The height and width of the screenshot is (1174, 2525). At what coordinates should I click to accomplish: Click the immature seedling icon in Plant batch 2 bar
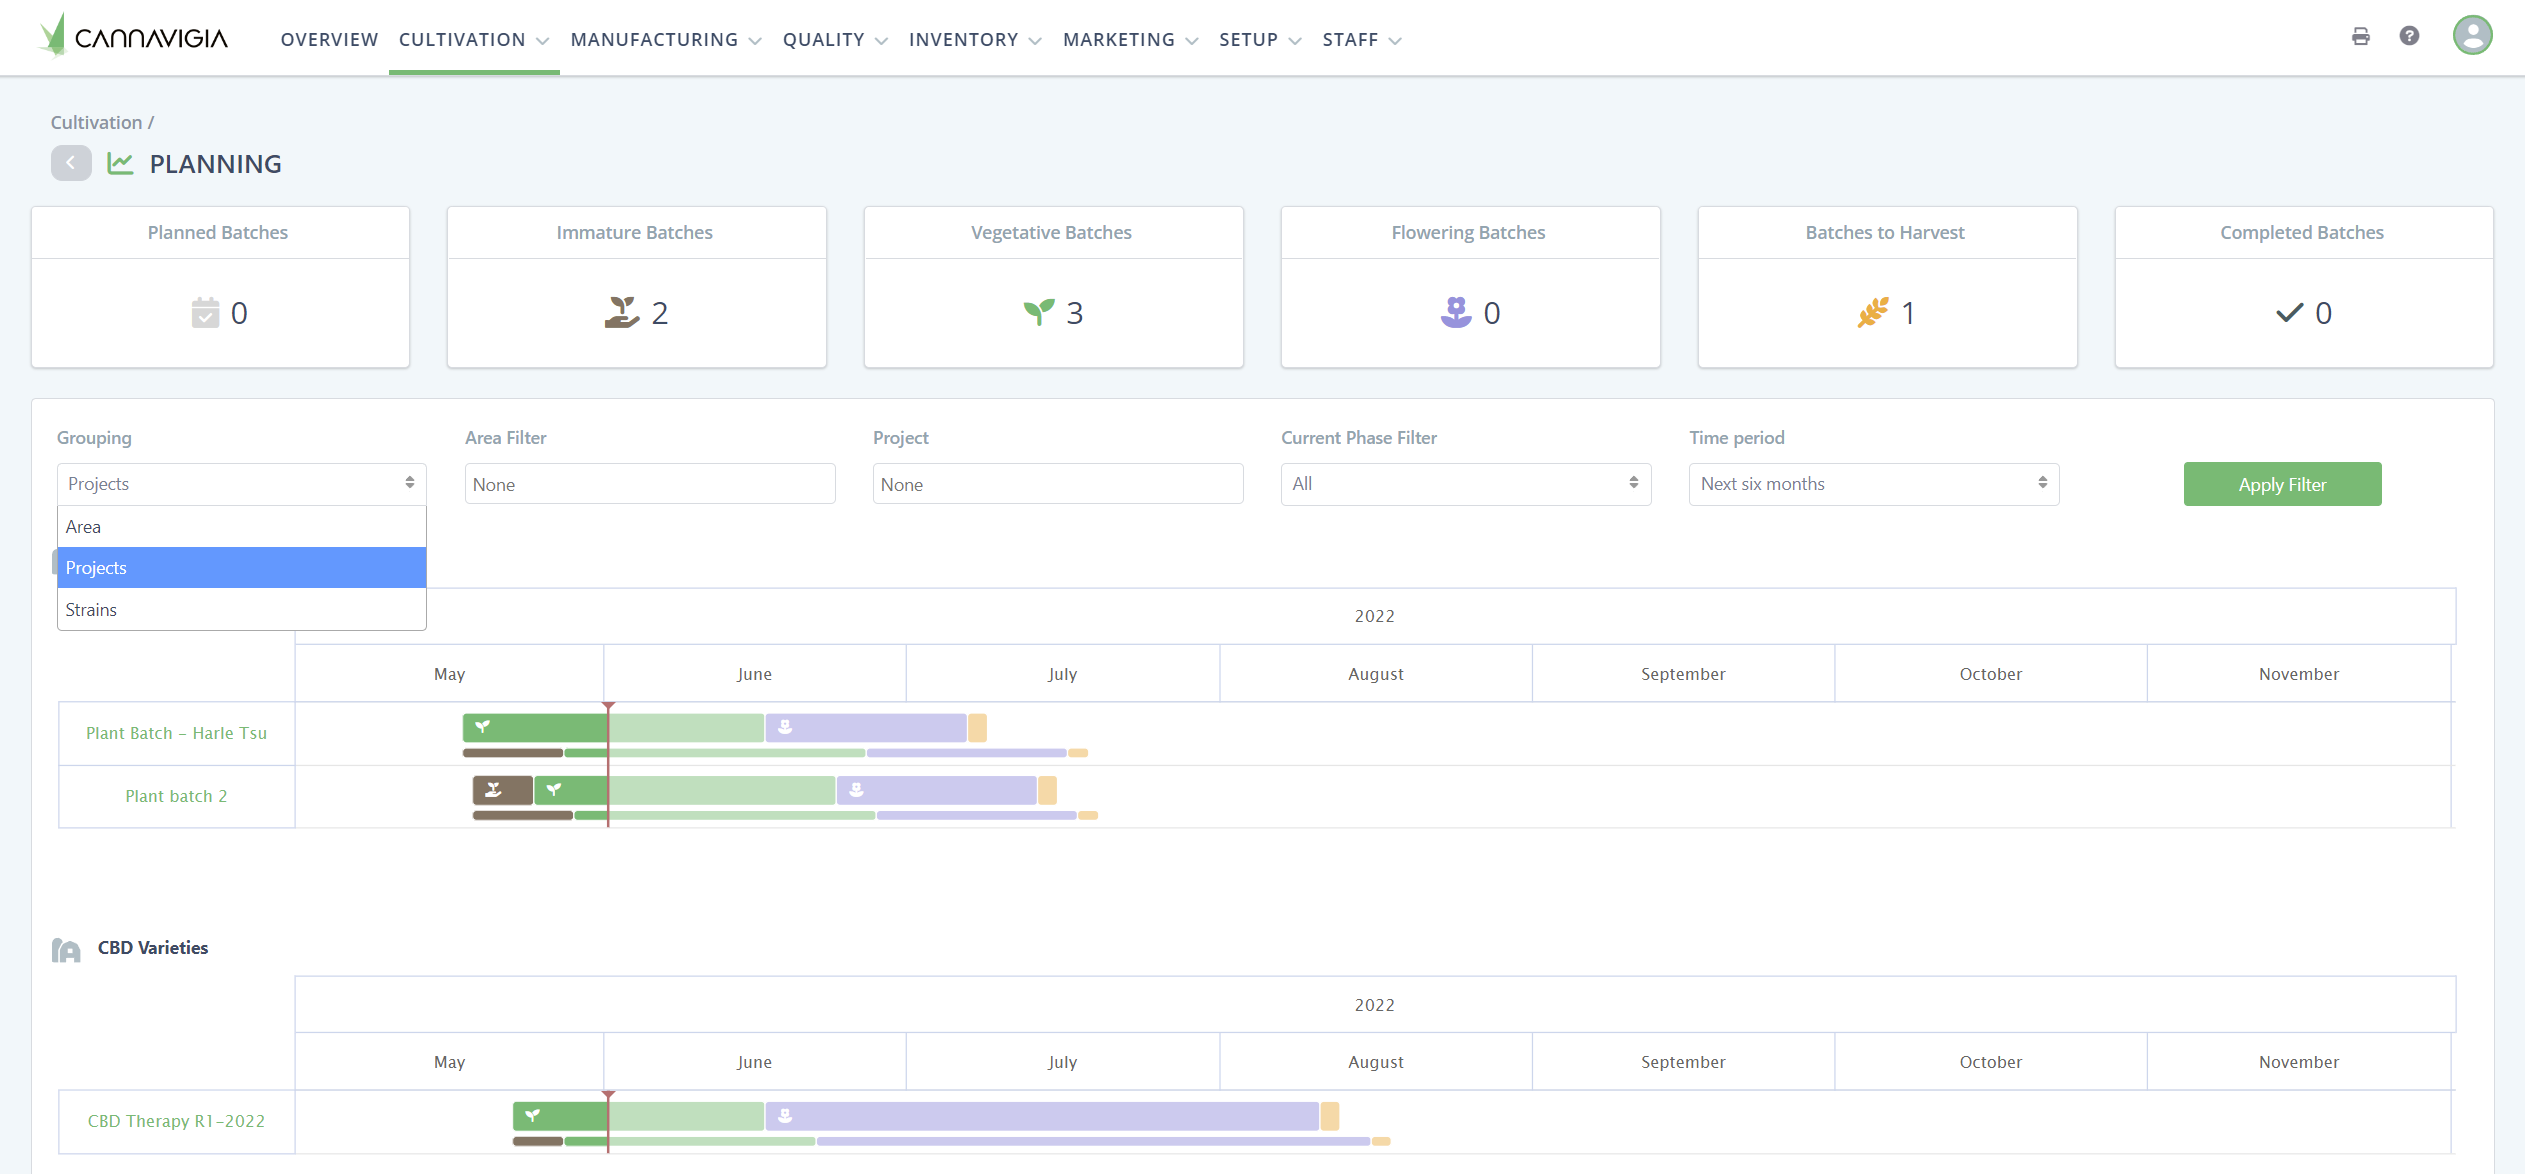pyautogui.click(x=494, y=790)
